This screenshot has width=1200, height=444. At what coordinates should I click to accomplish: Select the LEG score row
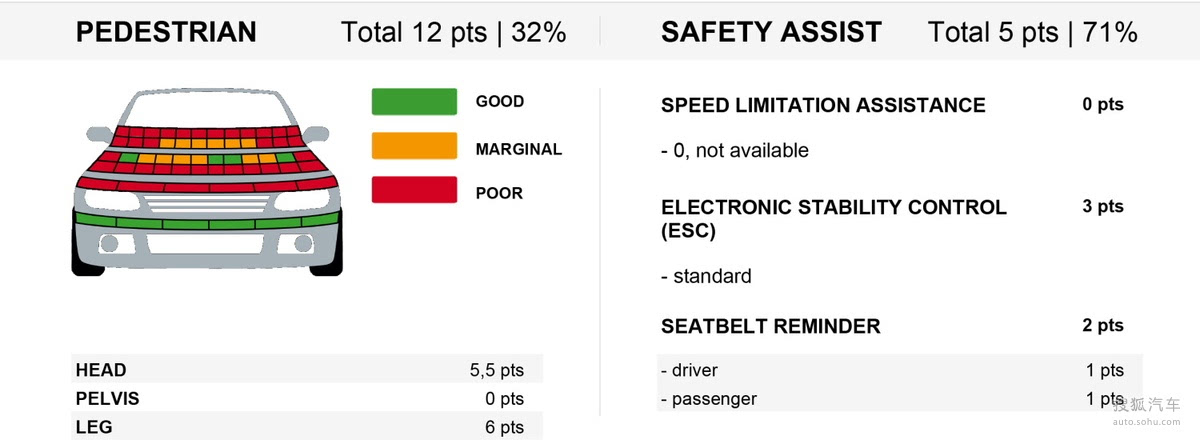point(306,427)
